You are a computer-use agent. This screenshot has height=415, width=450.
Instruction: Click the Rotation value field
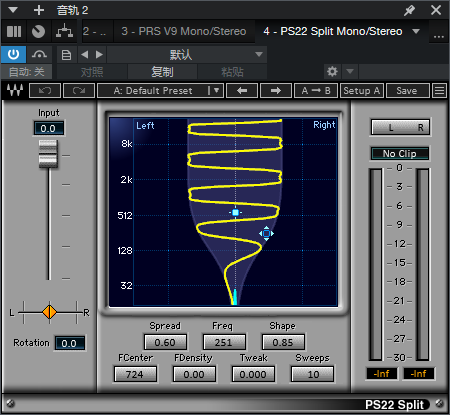(69, 343)
